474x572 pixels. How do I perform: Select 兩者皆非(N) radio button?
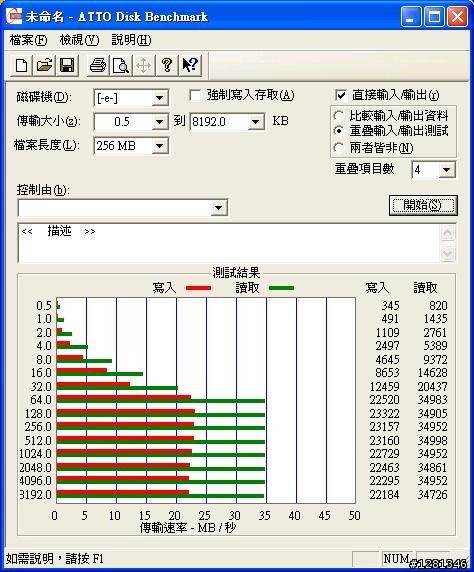pyautogui.click(x=338, y=148)
